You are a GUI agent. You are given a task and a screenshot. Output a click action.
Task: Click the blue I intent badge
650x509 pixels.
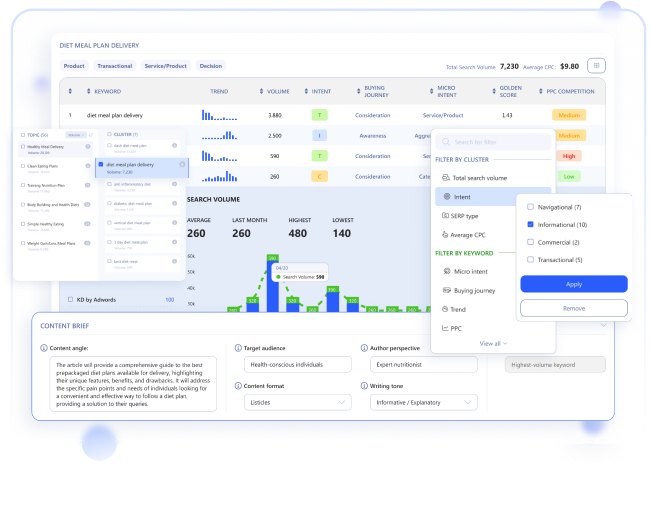coord(319,135)
